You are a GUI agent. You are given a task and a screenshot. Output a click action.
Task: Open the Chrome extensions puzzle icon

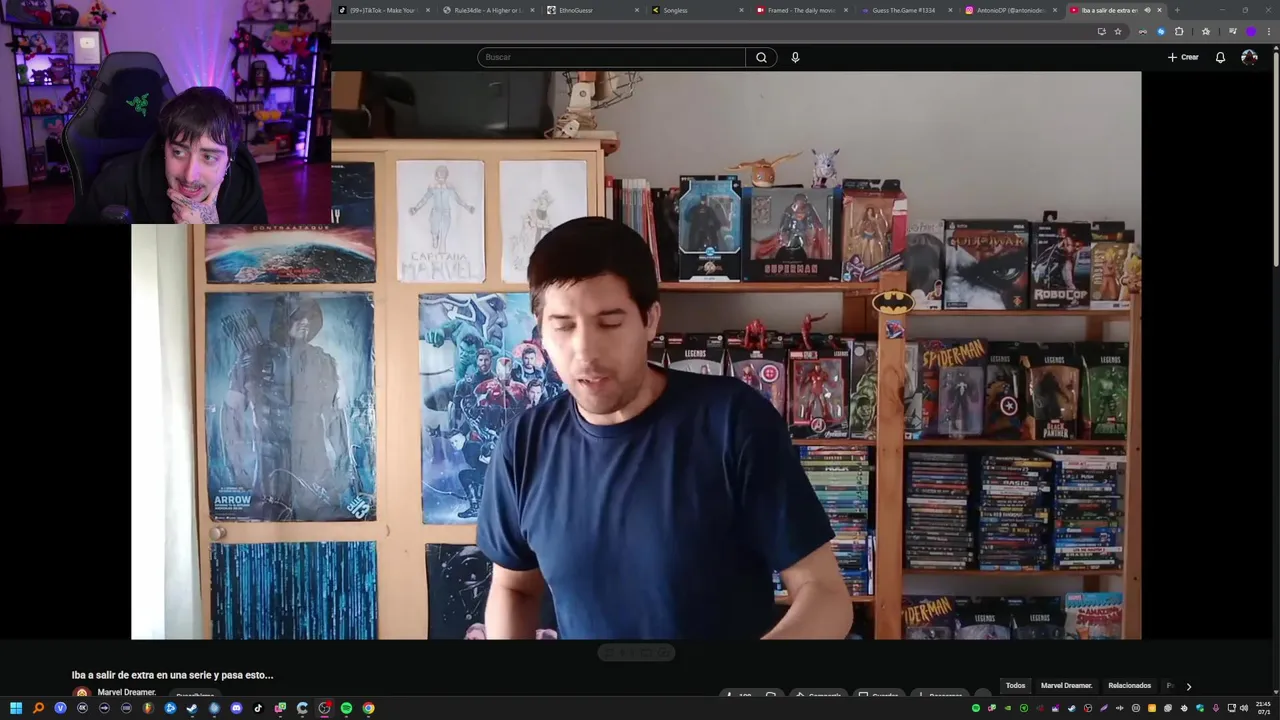1179,31
